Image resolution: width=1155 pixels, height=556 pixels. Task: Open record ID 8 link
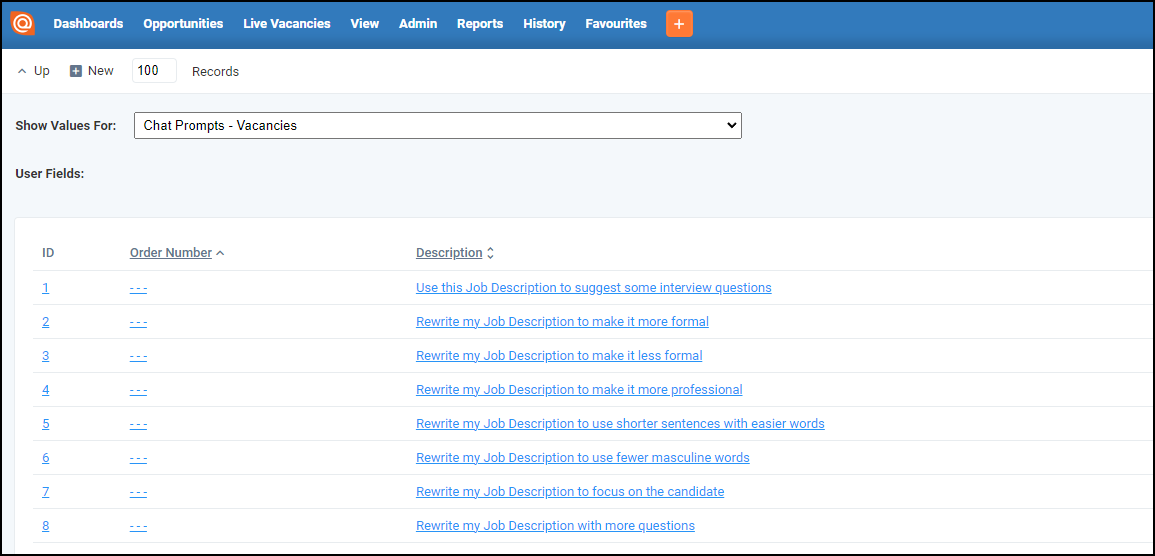click(x=46, y=526)
